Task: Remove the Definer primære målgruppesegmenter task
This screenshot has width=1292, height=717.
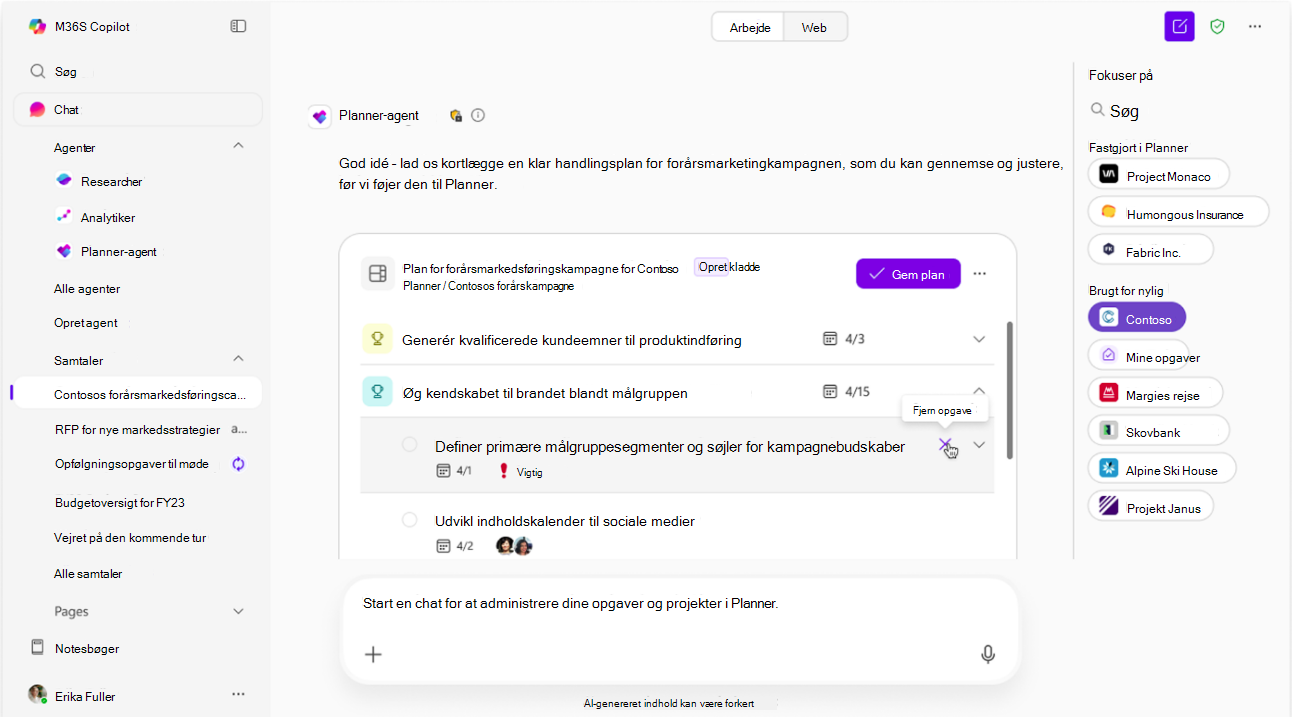Action: (x=945, y=445)
